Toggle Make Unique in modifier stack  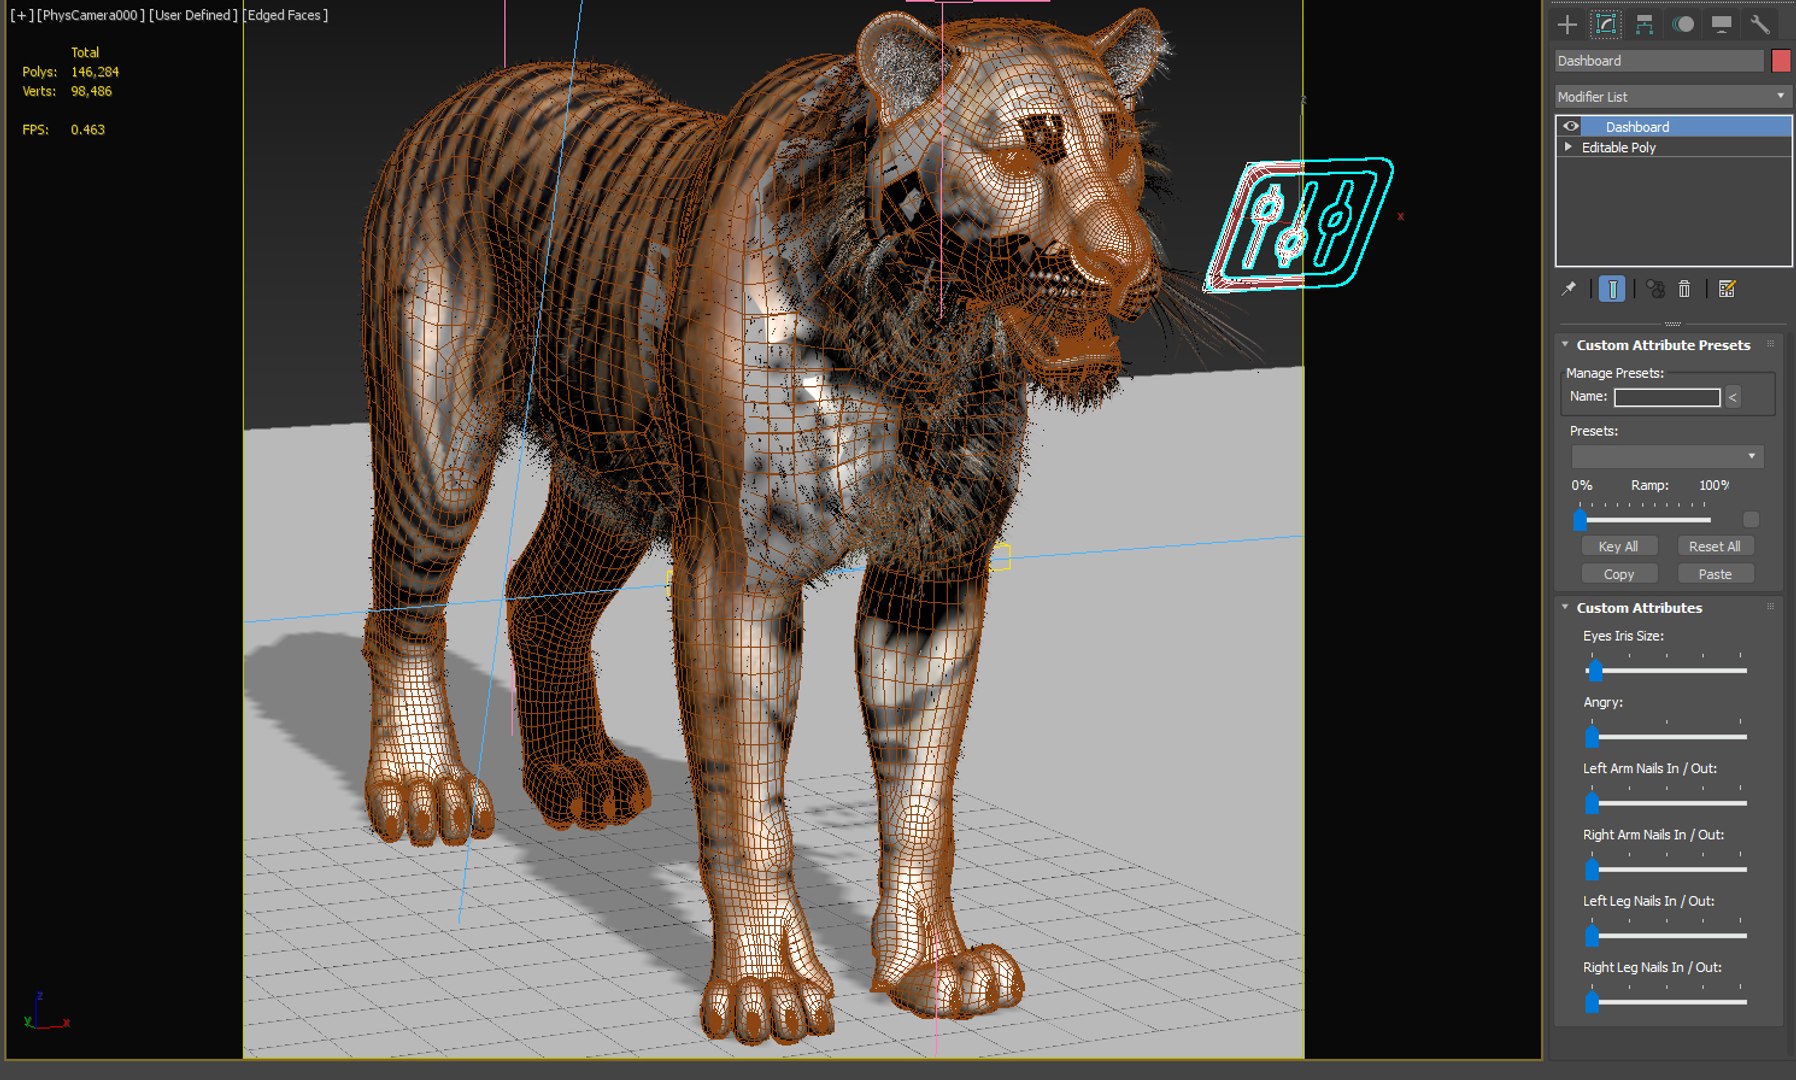click(x=1653, y=290)
